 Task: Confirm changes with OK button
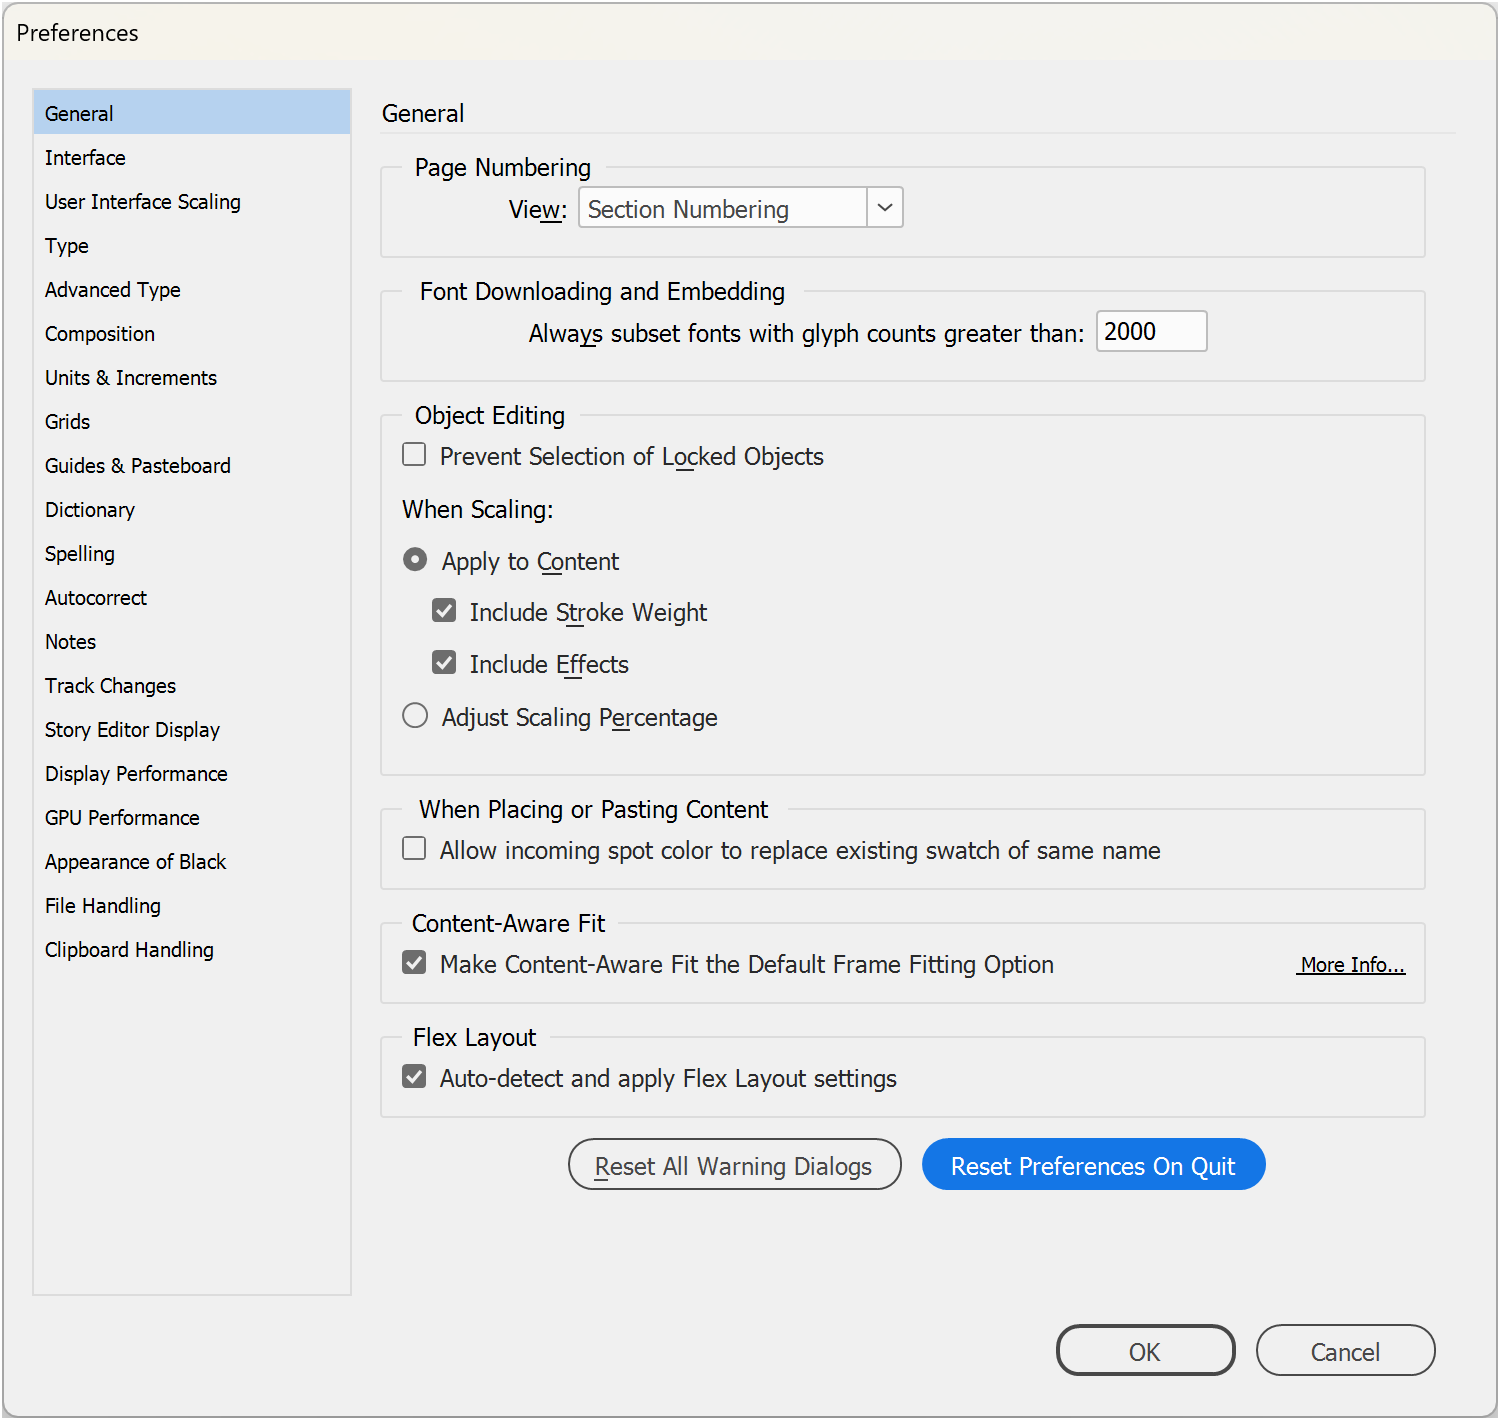point(1145,1351)
